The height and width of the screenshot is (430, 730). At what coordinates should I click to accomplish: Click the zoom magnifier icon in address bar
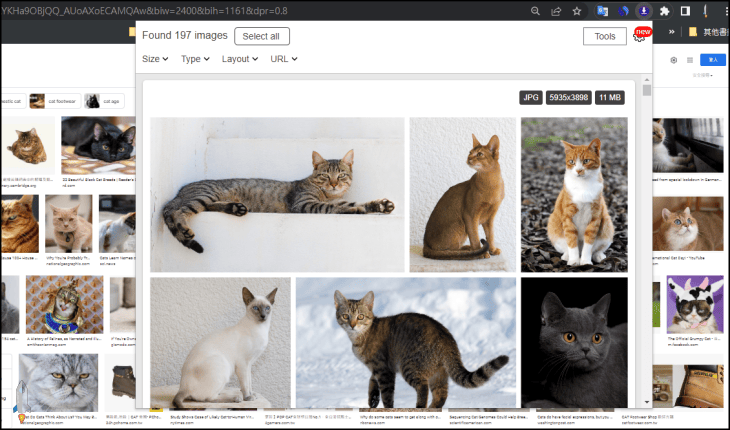(533, 11)
